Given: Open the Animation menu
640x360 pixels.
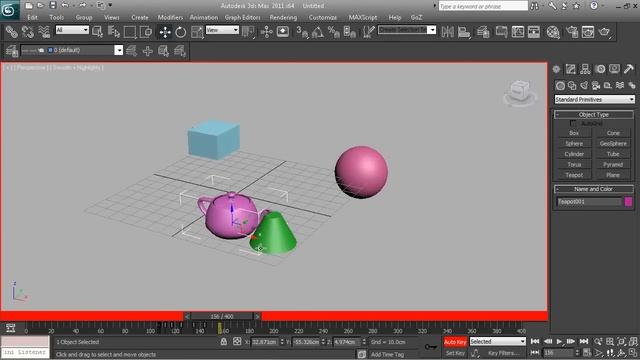Looking at the screenshot, I should click(204, 18).
